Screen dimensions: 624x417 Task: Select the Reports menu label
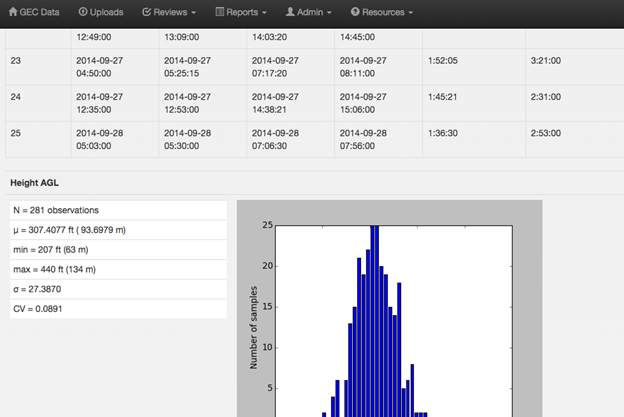242,12
